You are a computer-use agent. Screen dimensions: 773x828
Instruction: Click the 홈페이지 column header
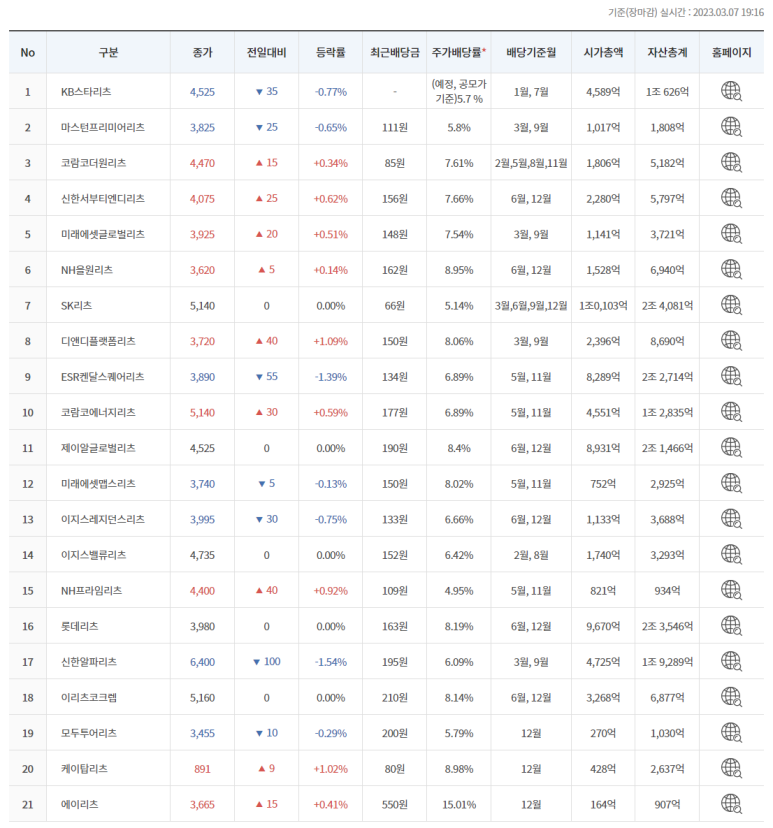point(731,52)
